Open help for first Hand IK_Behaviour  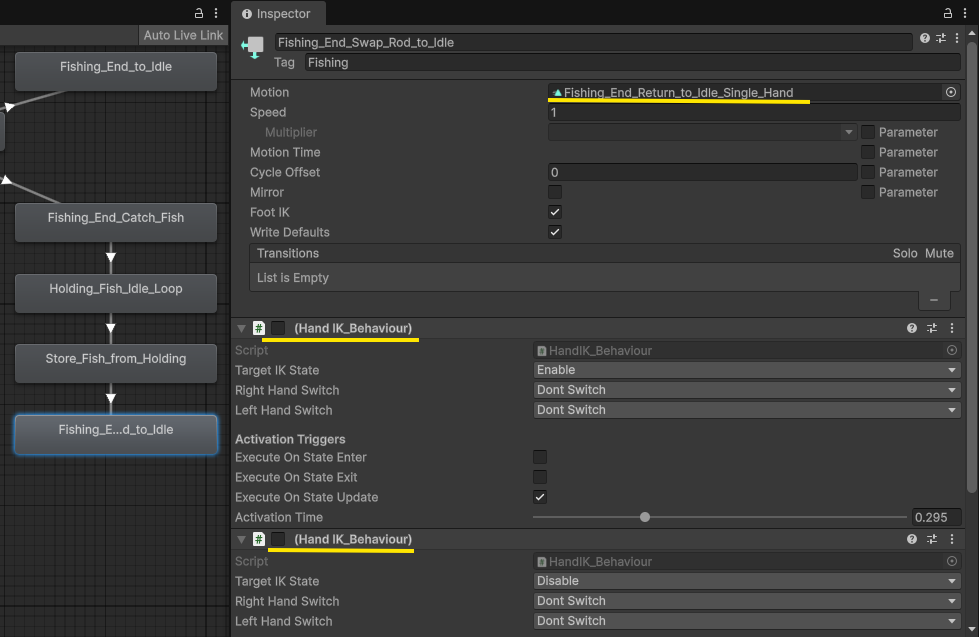[912, 328]
